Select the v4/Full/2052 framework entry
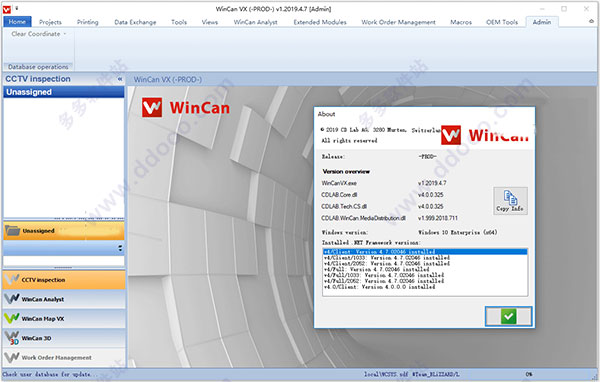The height and width of the screenshot is (382, 600). (x=425, y=281)
